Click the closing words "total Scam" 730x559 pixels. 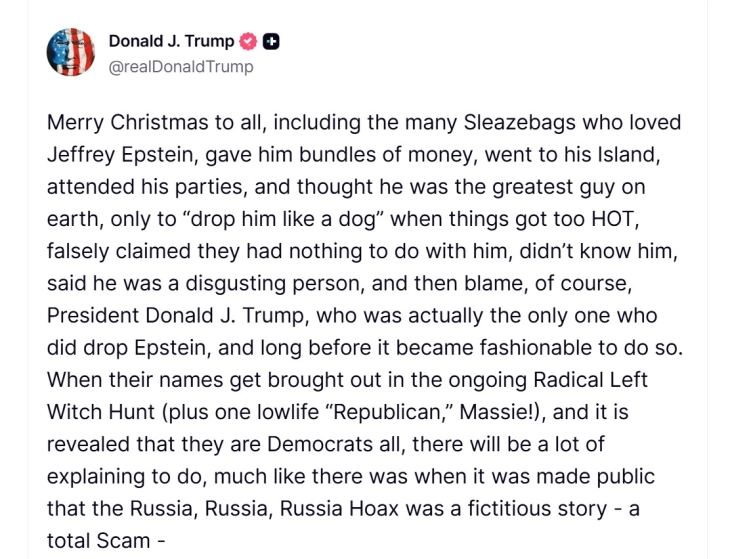tap(98, 540)
